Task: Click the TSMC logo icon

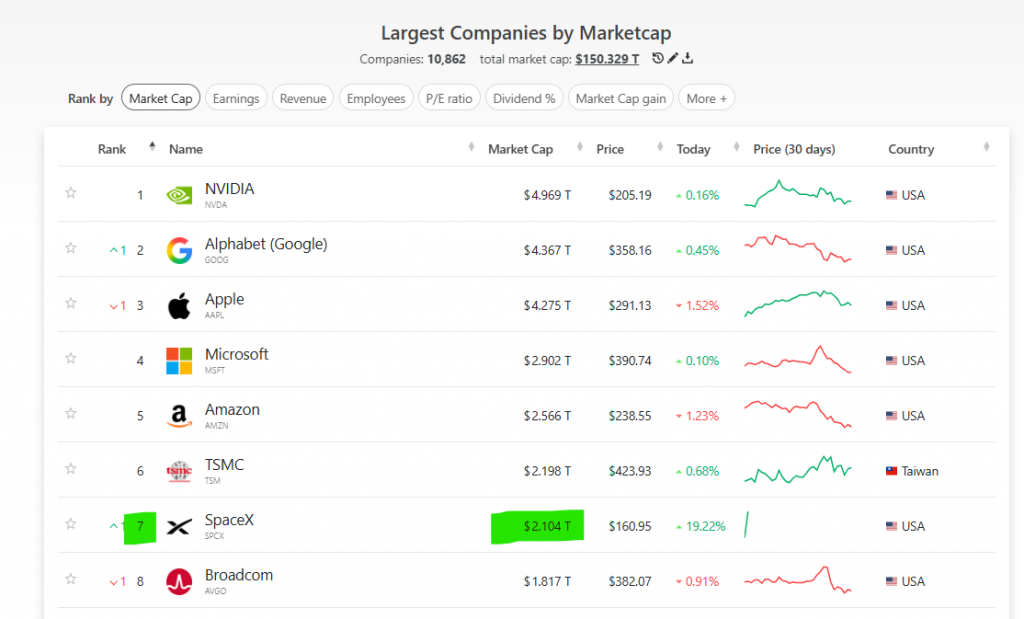Action: click(x=179, y=471)
